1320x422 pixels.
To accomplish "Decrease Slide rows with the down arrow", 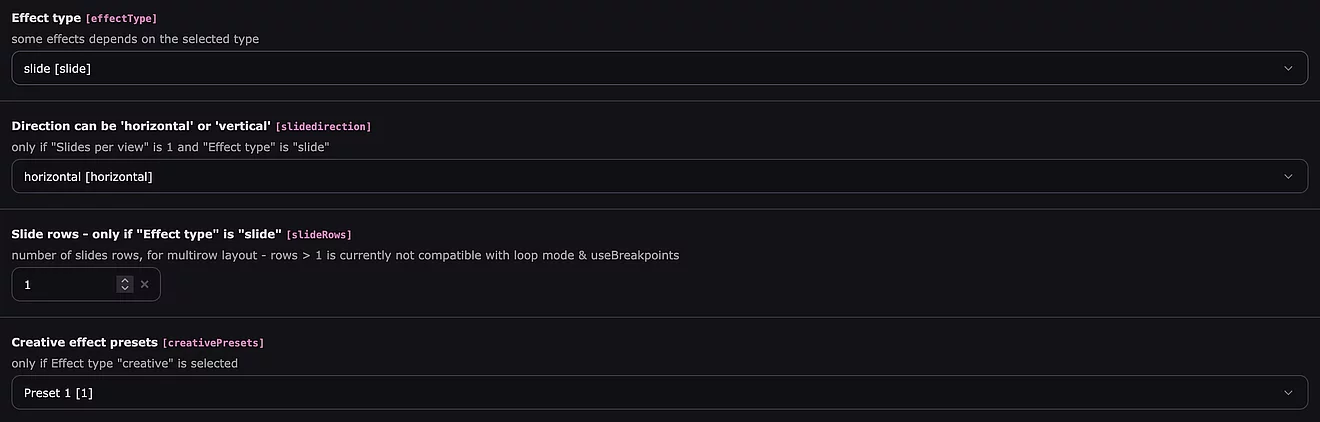I will point(125,289).
